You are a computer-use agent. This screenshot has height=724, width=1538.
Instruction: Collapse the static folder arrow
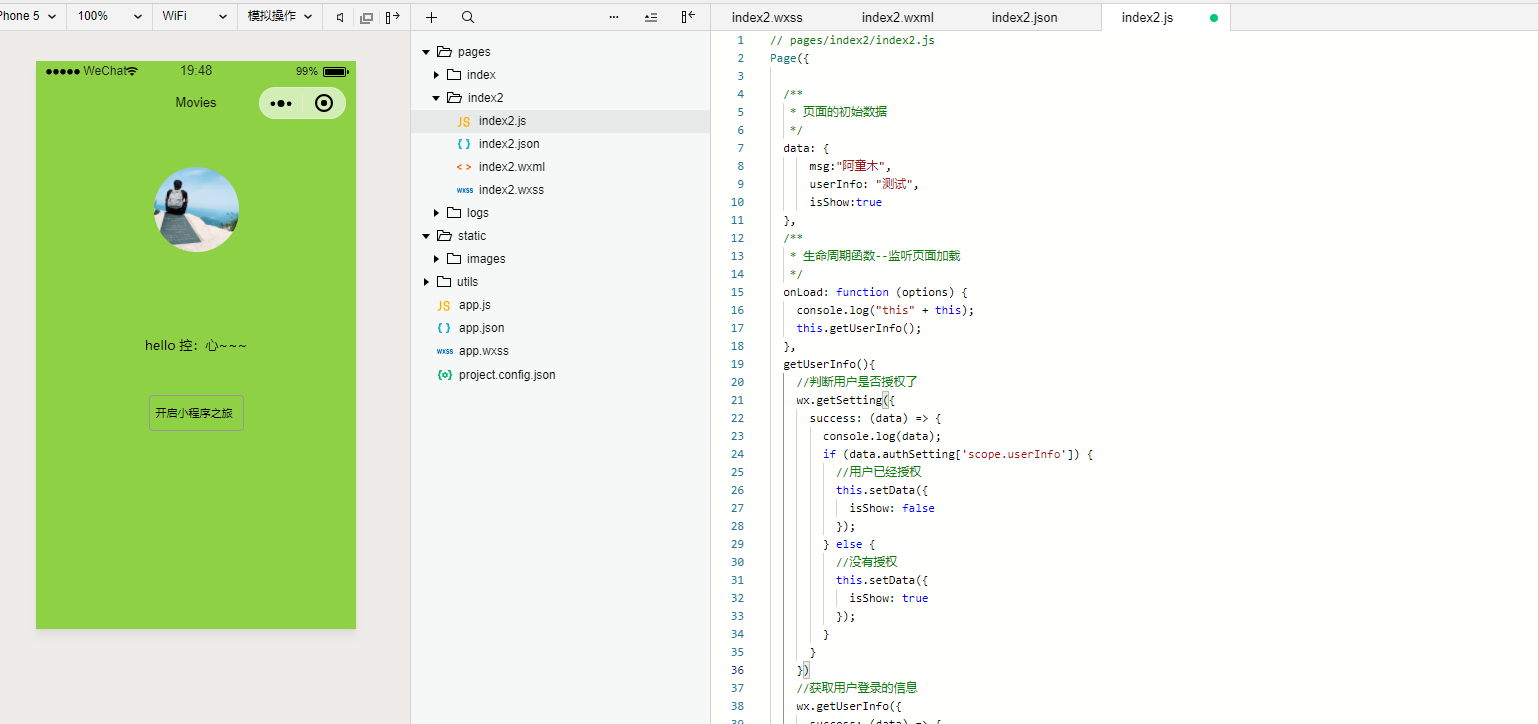point(426,236)
